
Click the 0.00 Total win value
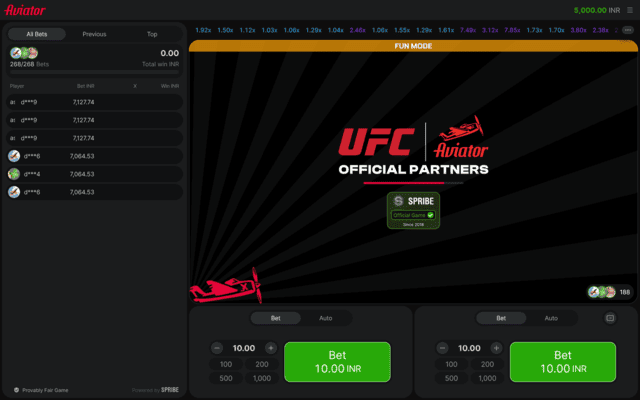[169, 53]
